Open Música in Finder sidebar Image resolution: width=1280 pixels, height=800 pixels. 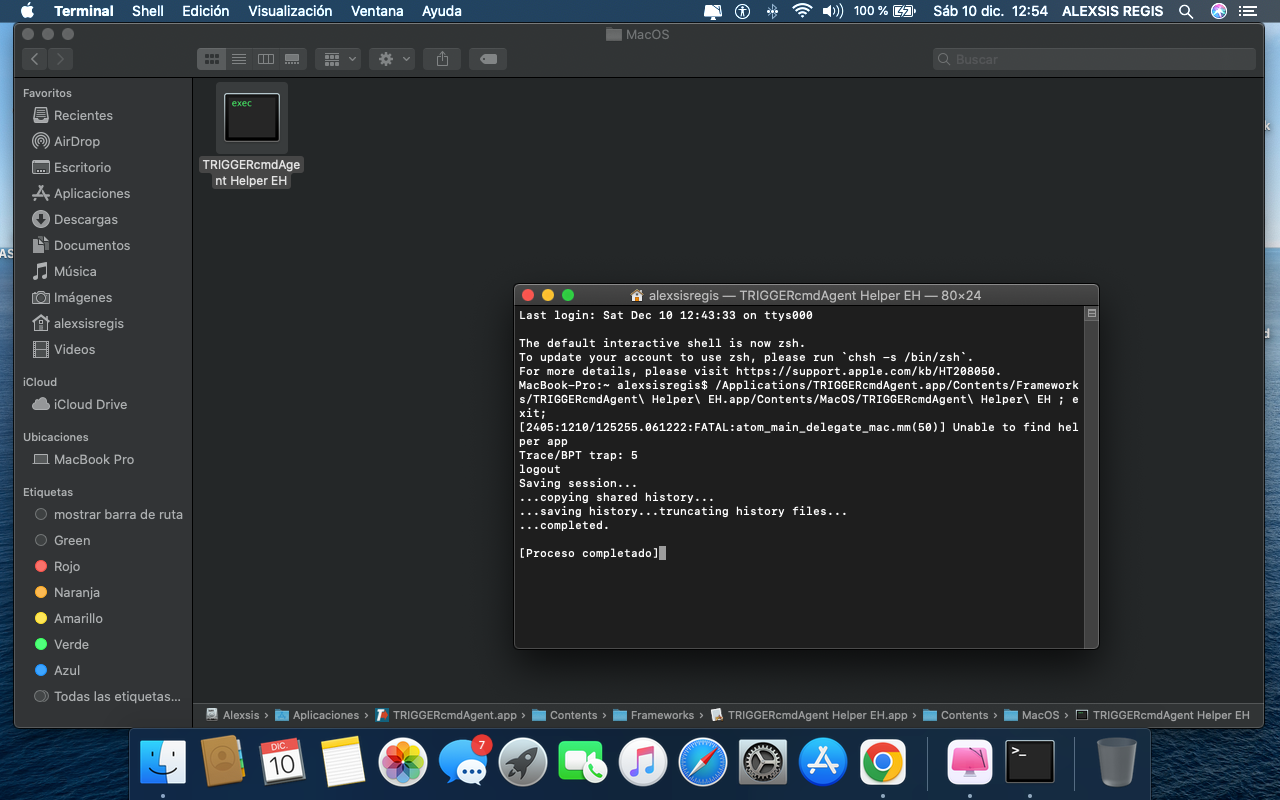click(x=75, y=271)
